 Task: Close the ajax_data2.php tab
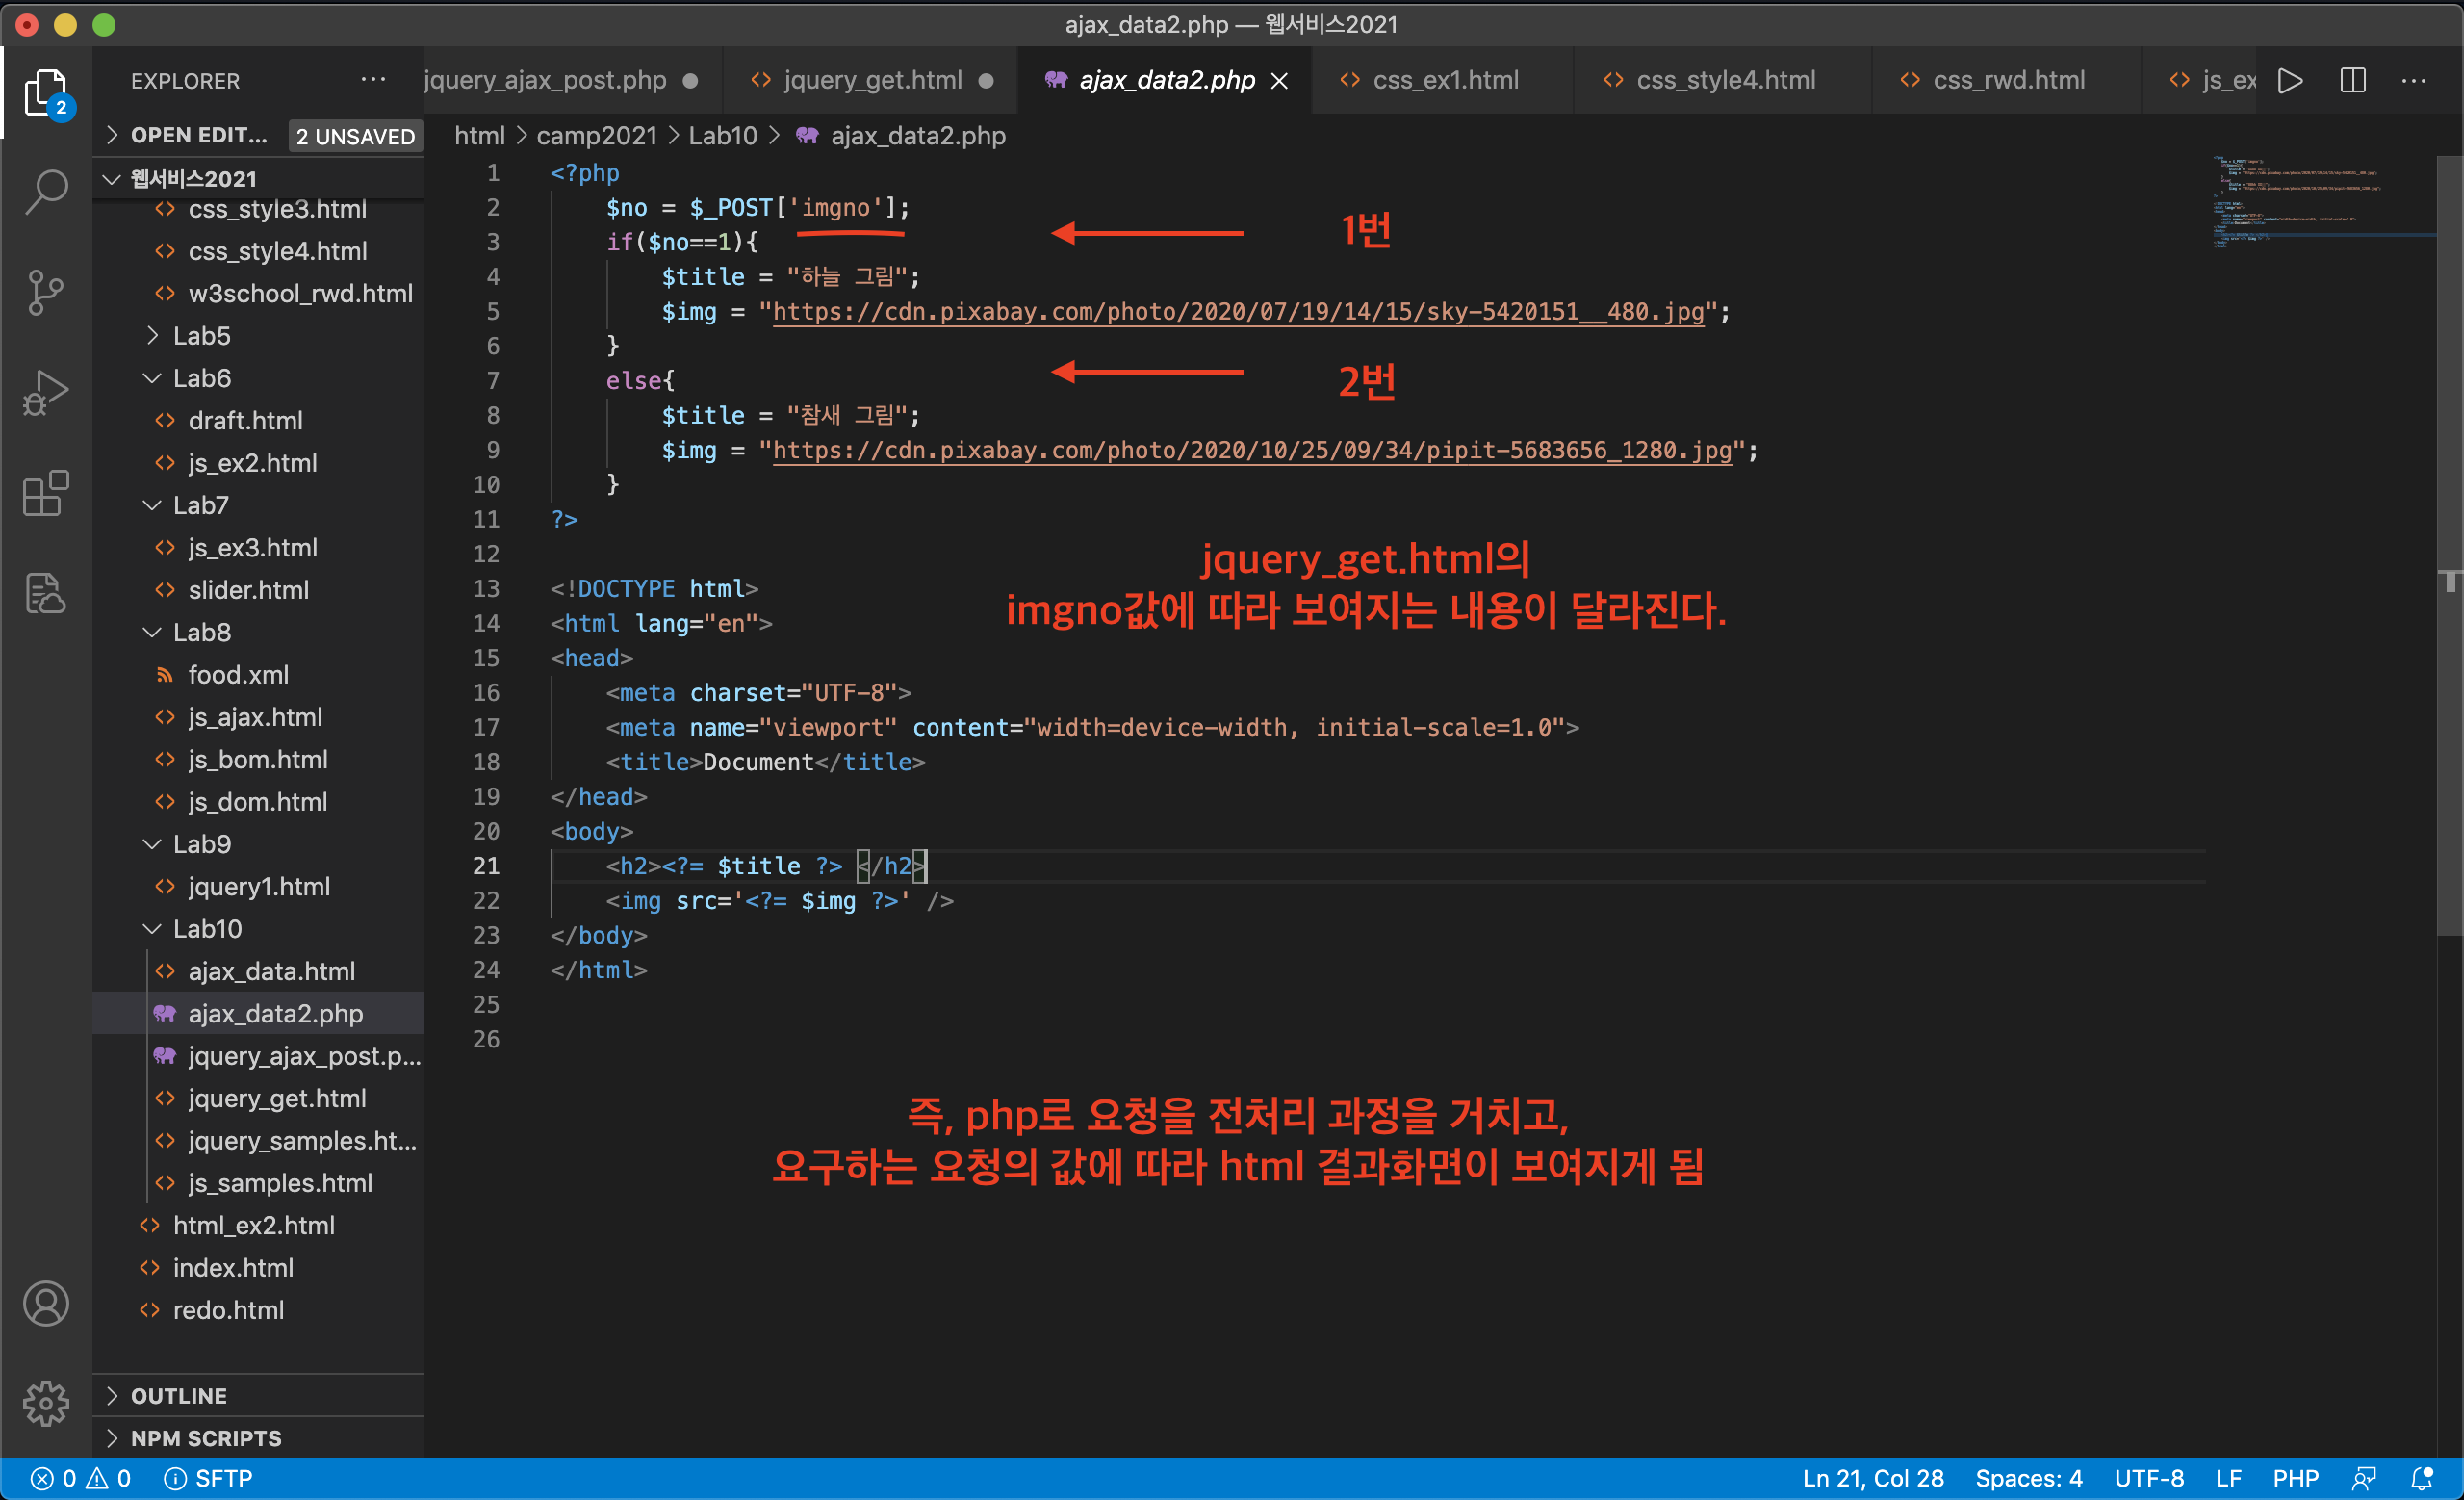pyautogui.click(x=1279, y=81)
